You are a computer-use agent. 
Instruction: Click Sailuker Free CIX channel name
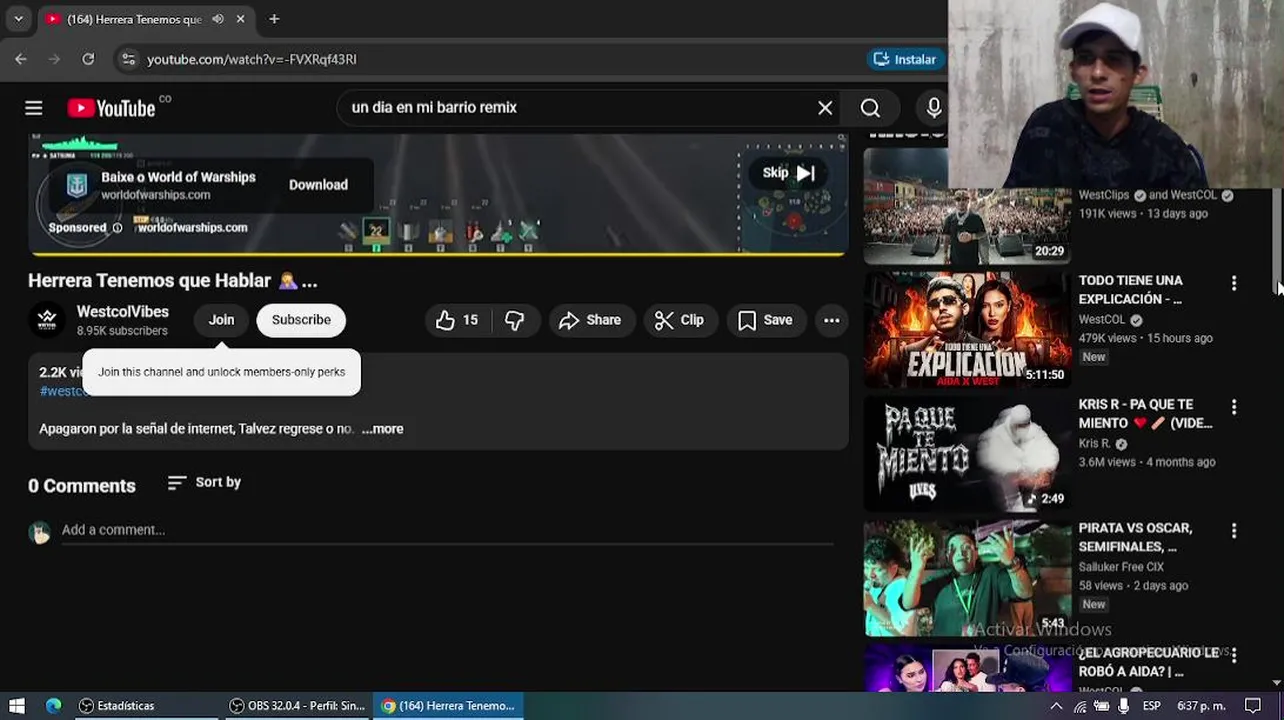[1120, 567]
